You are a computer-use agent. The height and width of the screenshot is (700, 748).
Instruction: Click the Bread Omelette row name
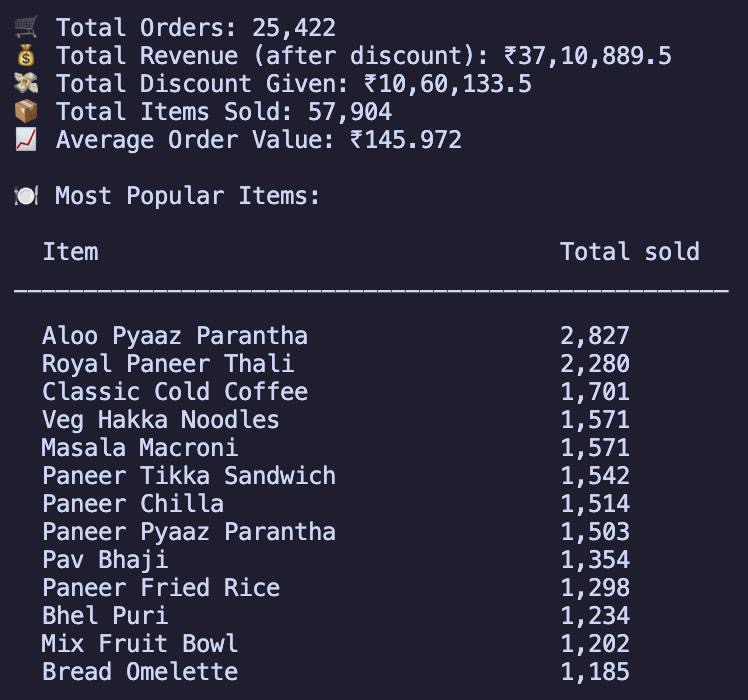pyautogui.click(x=140, y=672)
